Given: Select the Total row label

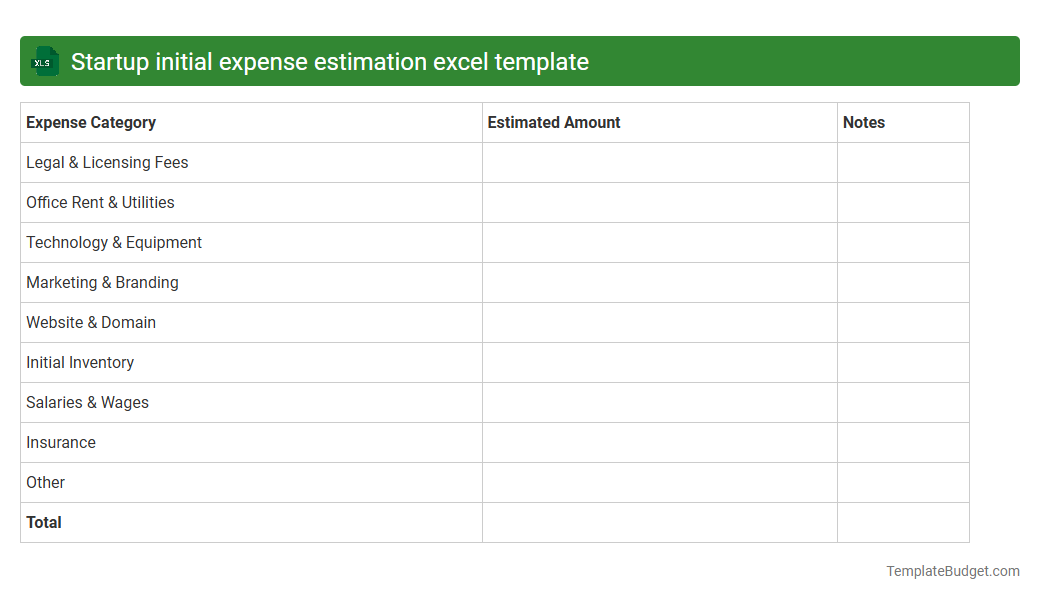Looking at the screenshot, I should pyautogui.click(x=43, y=522).
